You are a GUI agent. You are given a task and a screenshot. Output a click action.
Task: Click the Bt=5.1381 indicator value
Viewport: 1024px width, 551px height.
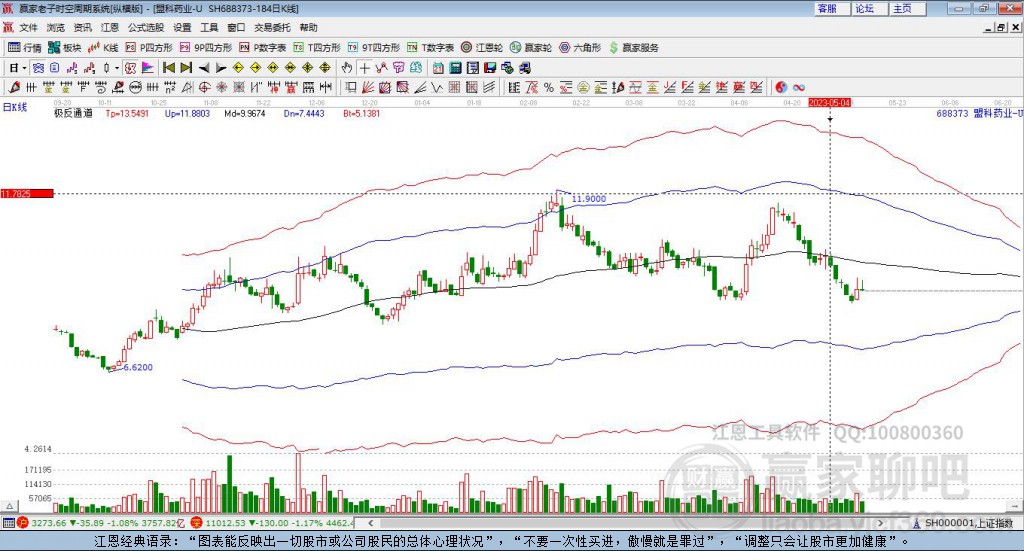pyautogui.click(x=362, y=113)
